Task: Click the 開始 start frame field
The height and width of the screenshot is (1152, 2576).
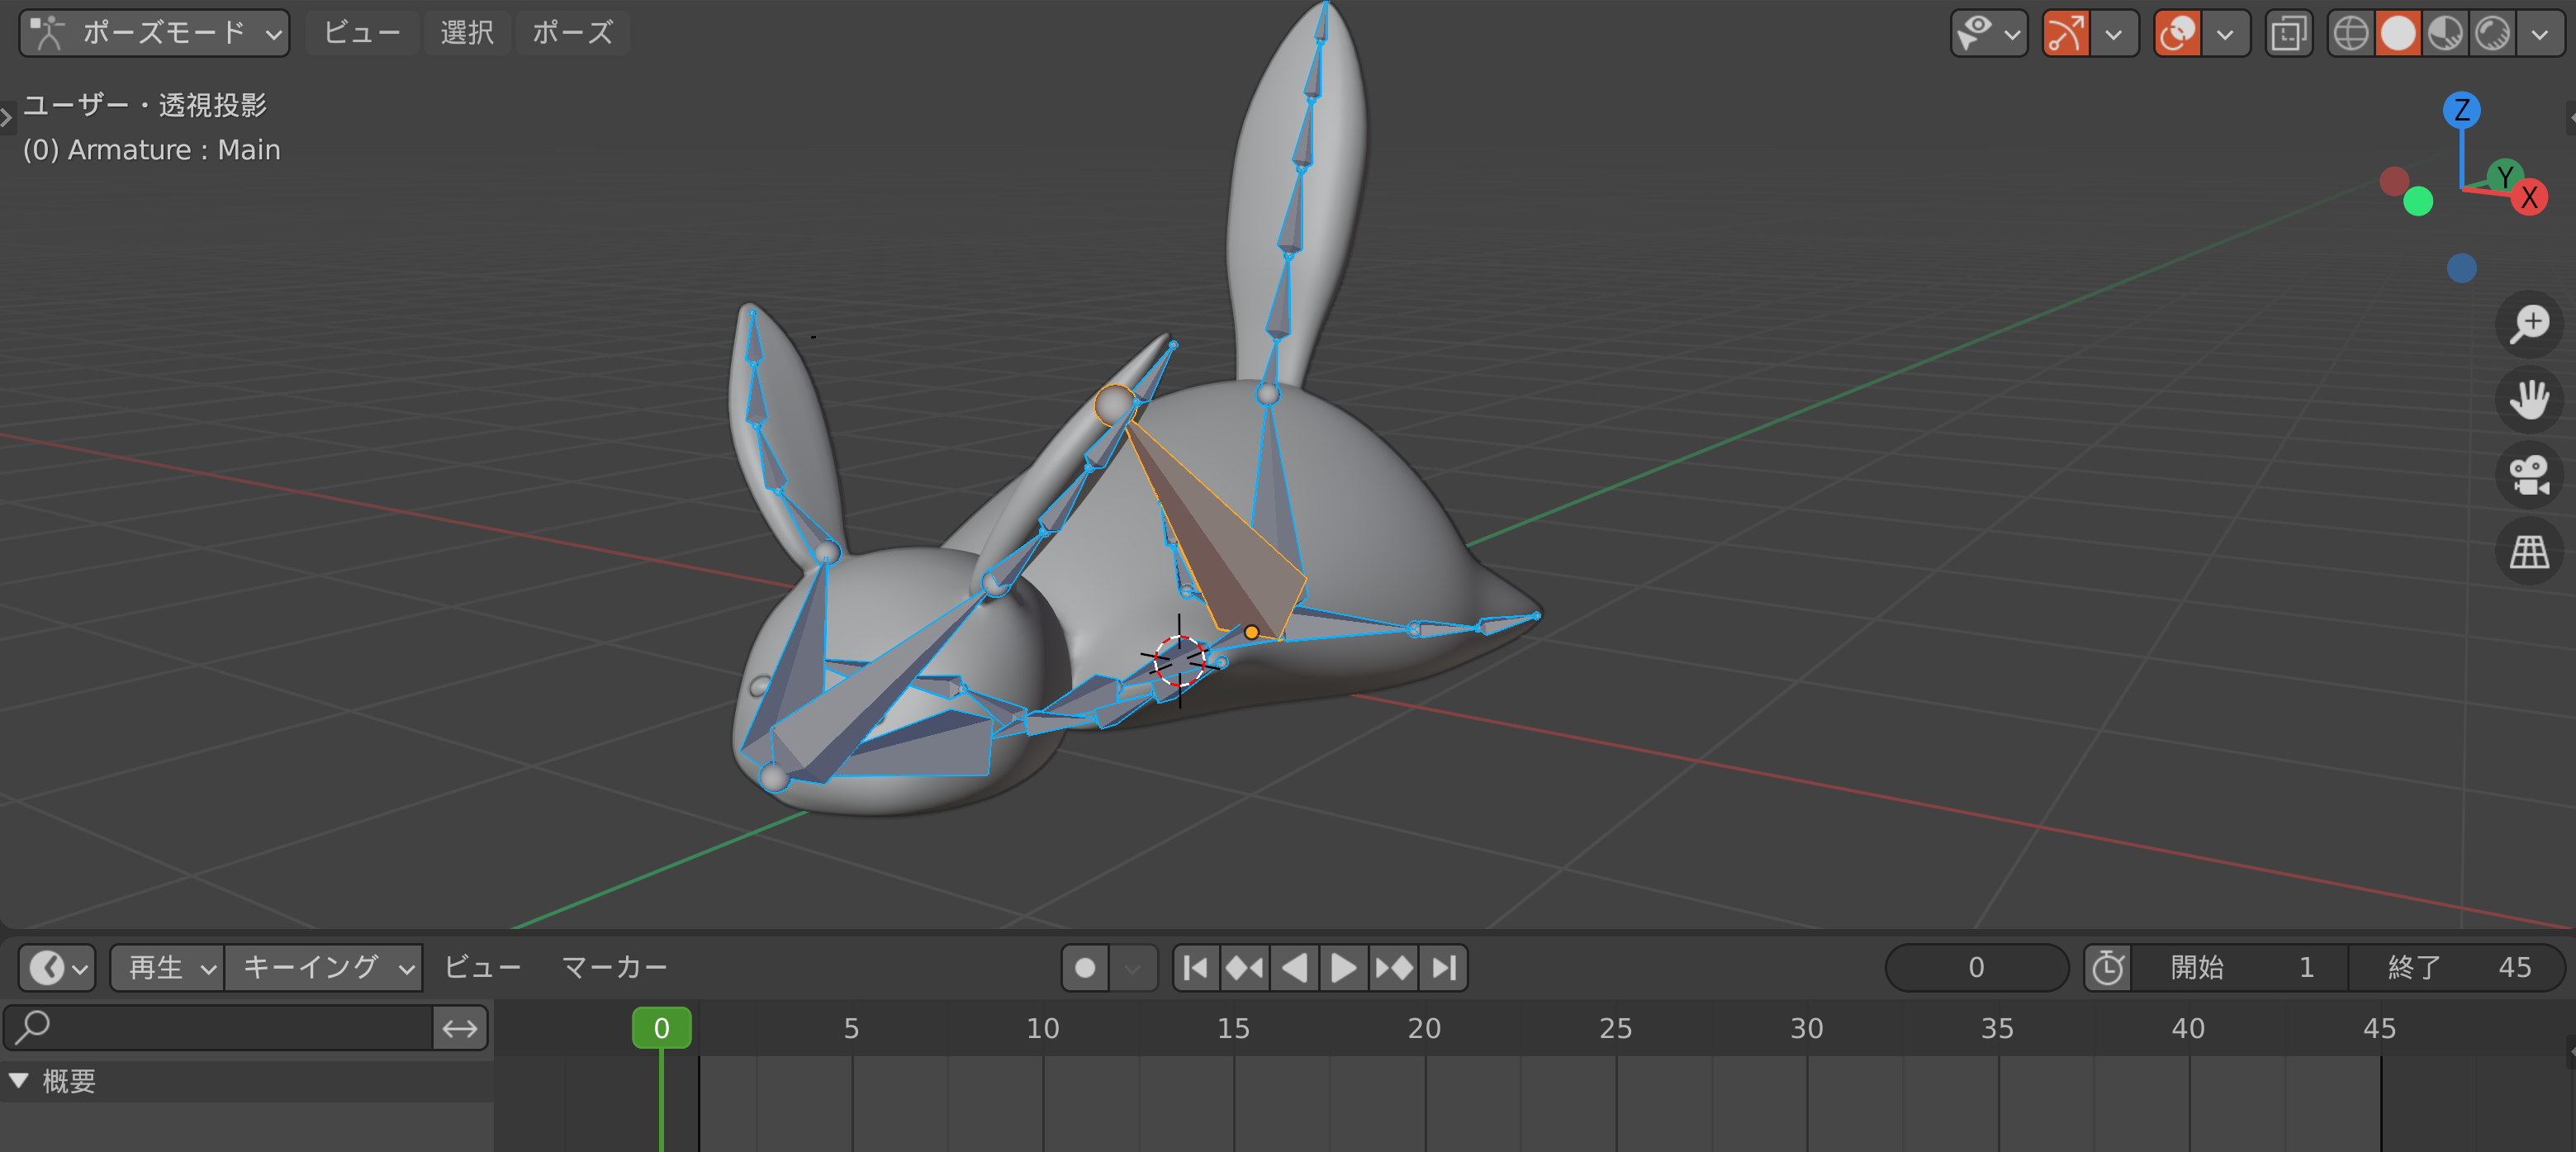Action: [2240, 968]
